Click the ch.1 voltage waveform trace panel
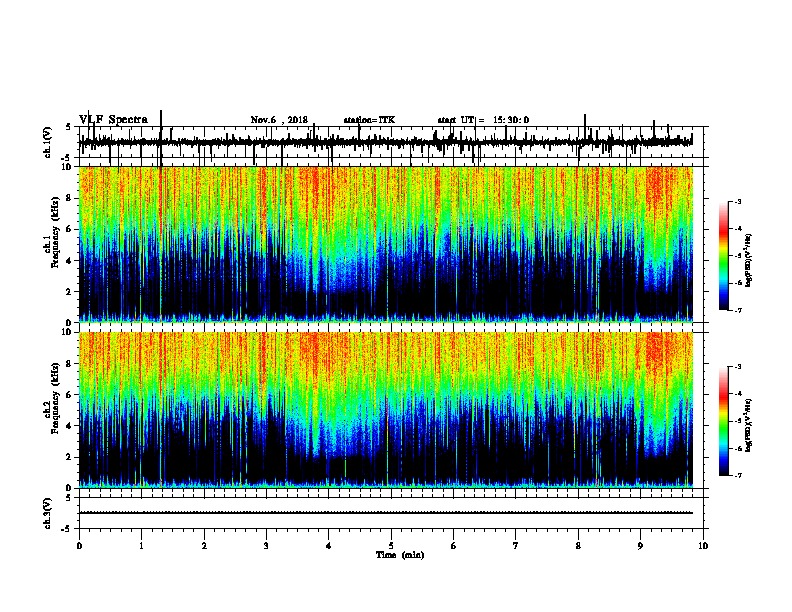Image resolution: width=792 pixels, height=612 pixels. tap(391, 142)
